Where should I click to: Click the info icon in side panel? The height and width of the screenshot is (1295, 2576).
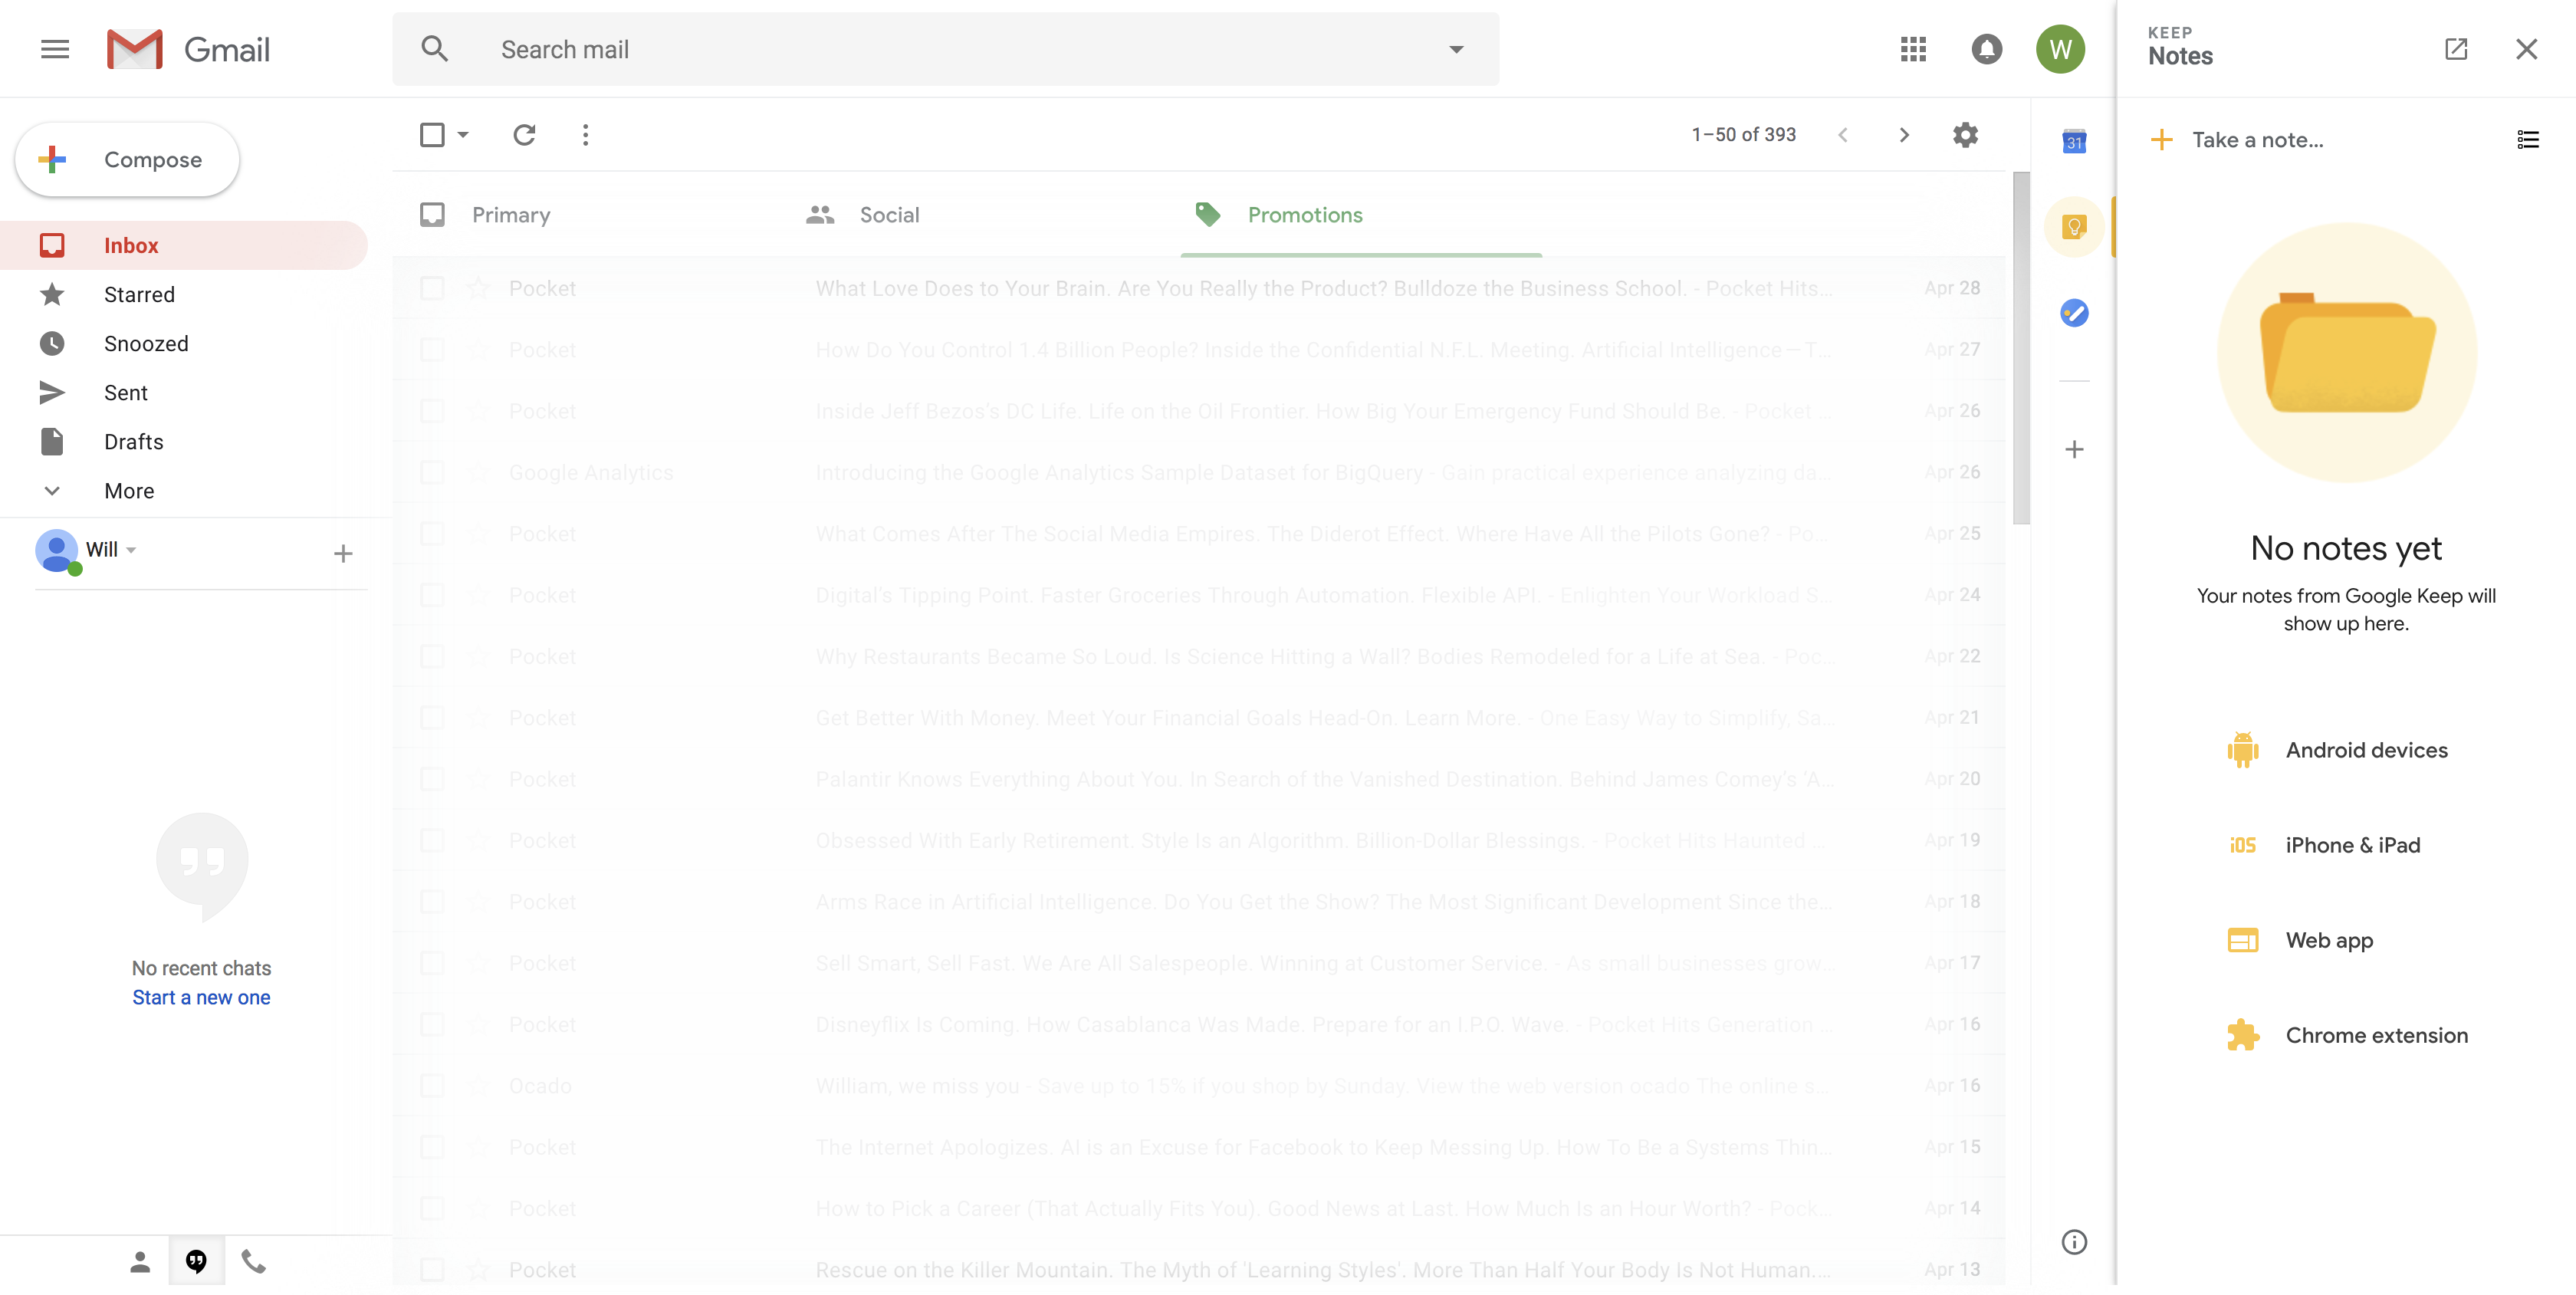(2074, 1241)
